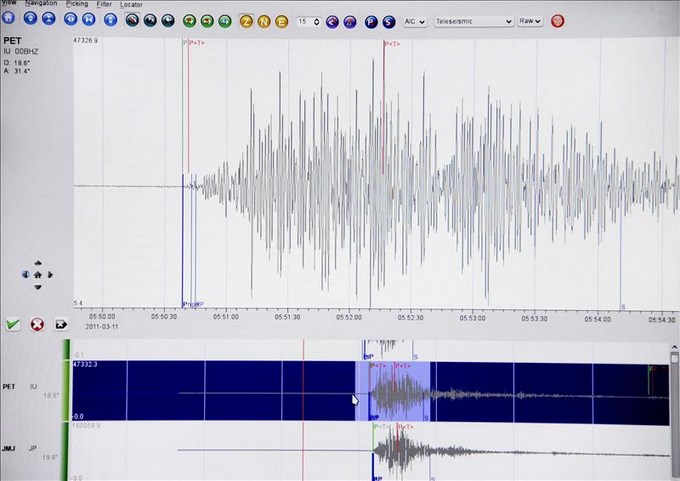Viewport: 680px width, 481px height.
Task: Open the Teleseismic filter dropdown
Action: (x=473, y=20)
